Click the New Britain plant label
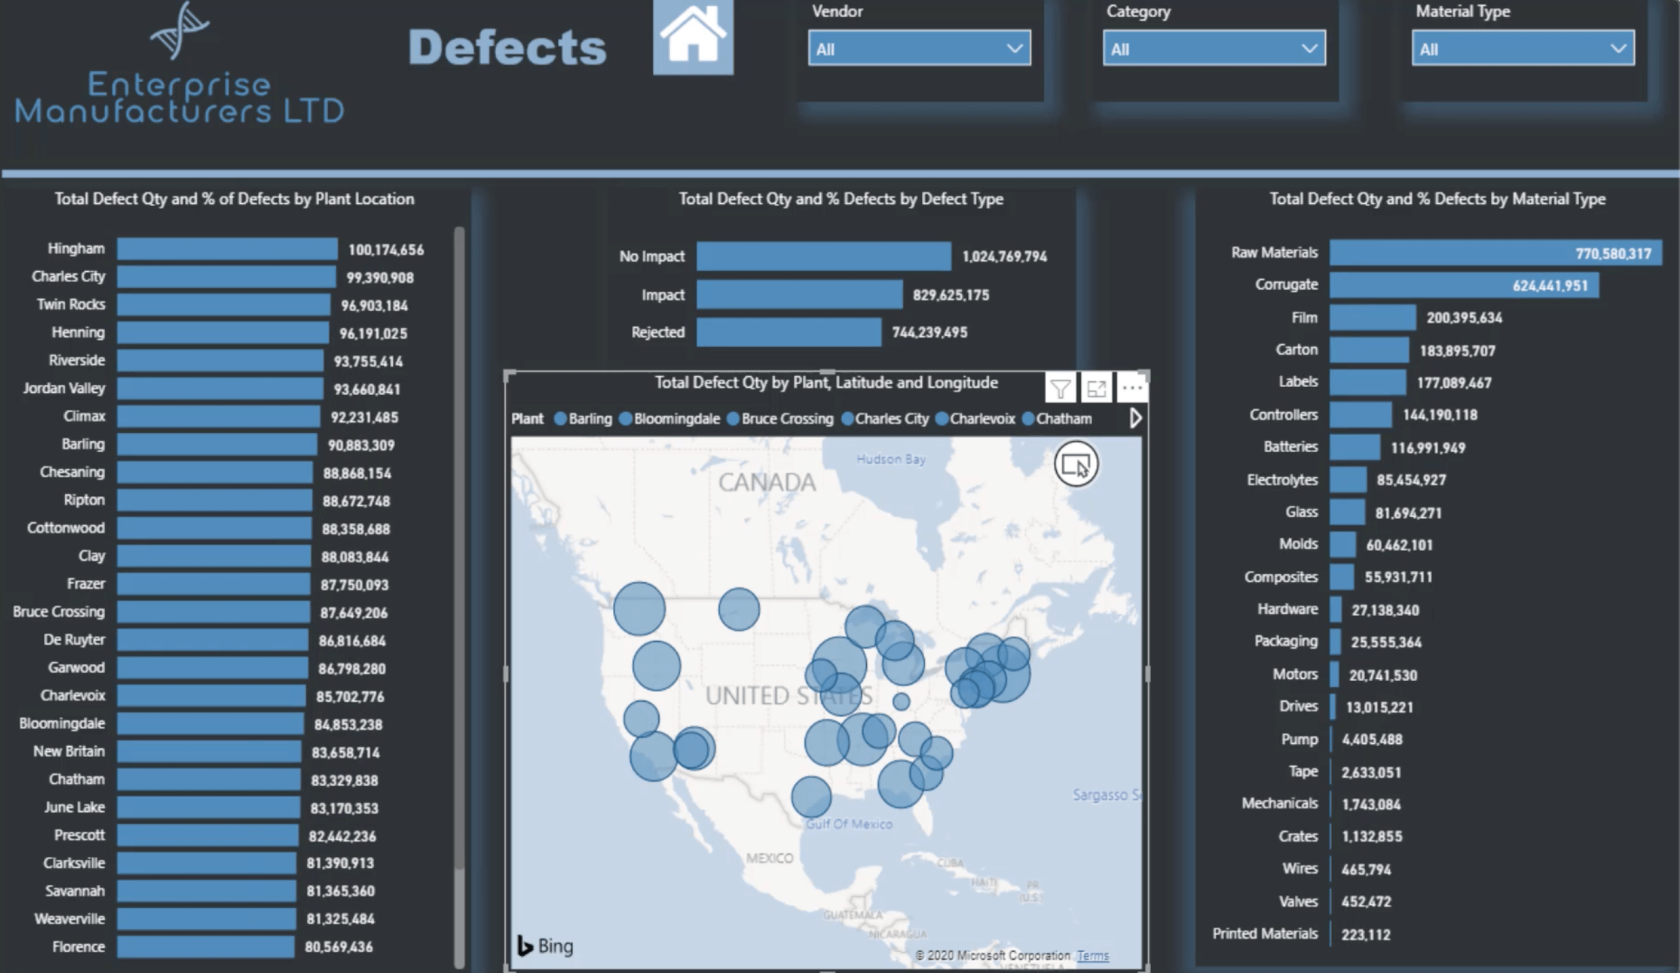Screen dimensions: 1680x973 point(69,751)
